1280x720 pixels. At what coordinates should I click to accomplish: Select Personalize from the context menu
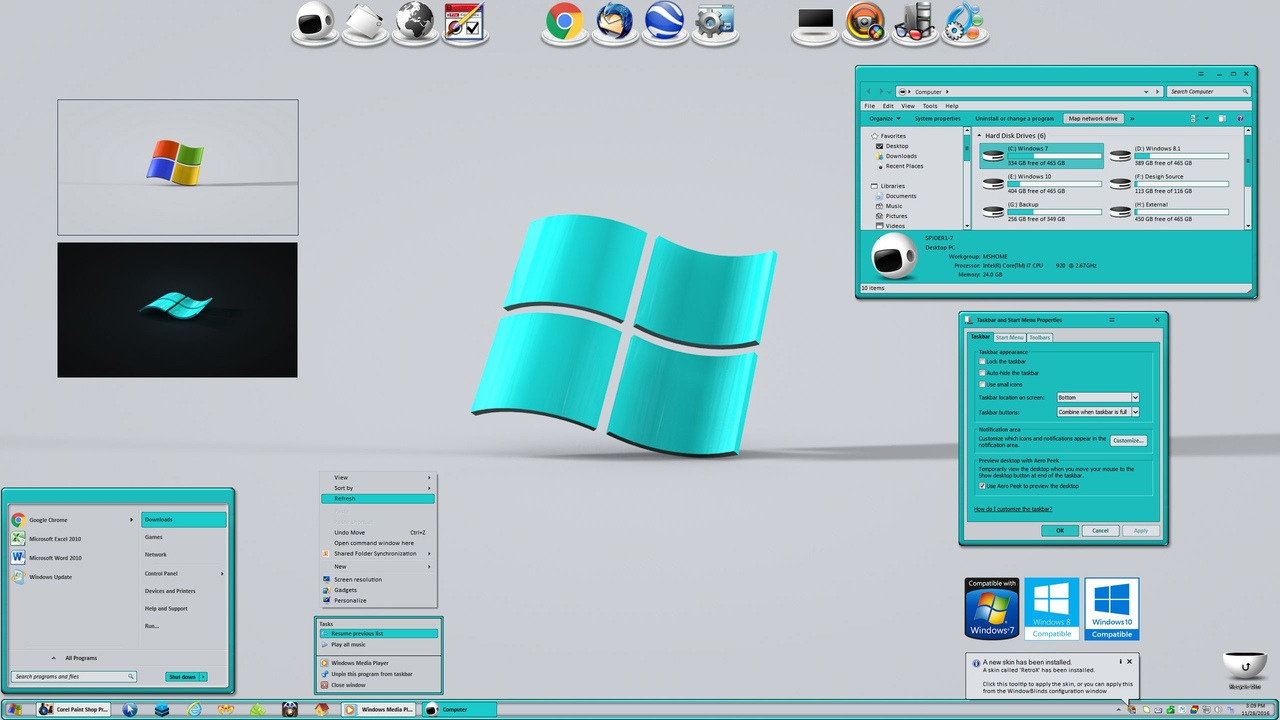tap(350, 600)
